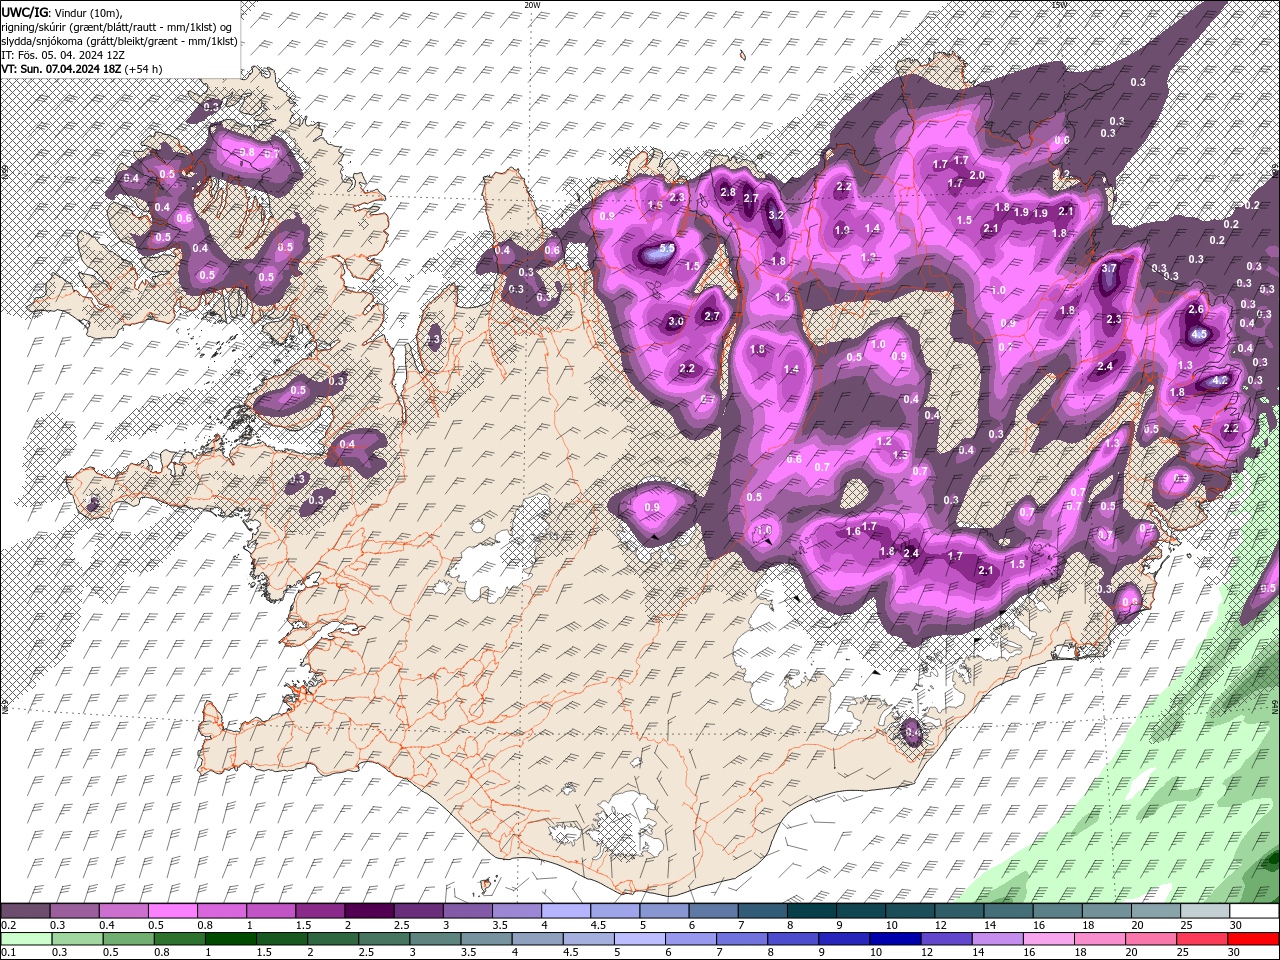This screenshot has height=960, width=1280.
Task: Select the light pink 16–18 swatch in lower legend
Action: pos(1048,938)
